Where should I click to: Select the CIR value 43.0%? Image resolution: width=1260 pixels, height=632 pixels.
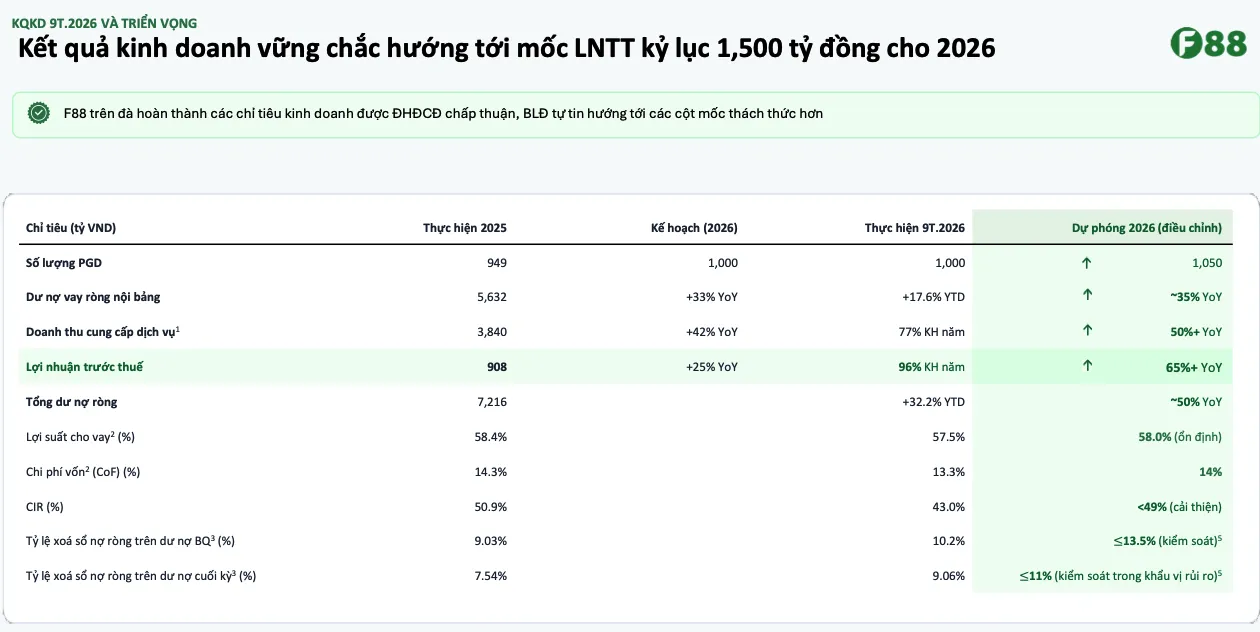click(949, 506)
